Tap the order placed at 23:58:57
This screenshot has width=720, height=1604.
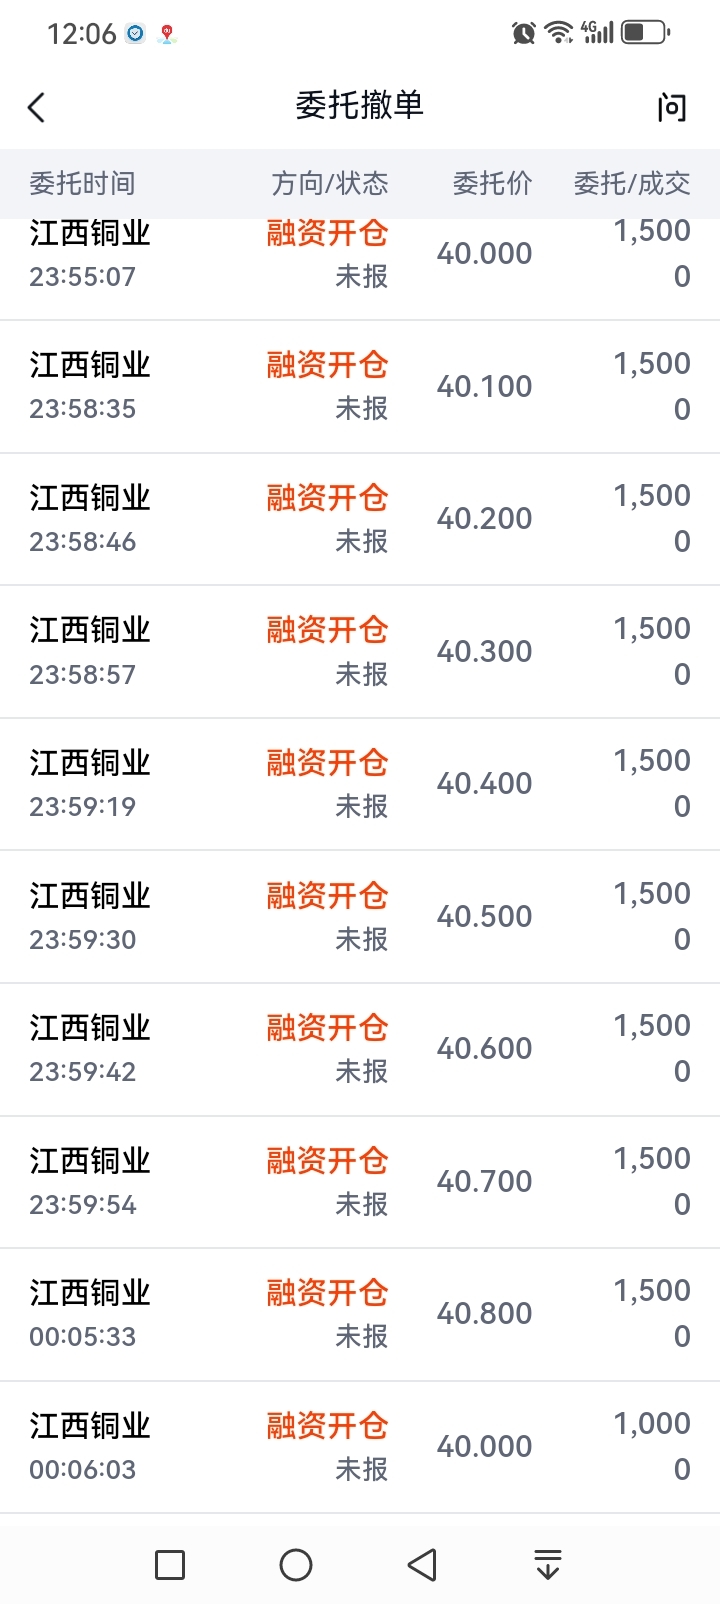(x=360, y=651)
